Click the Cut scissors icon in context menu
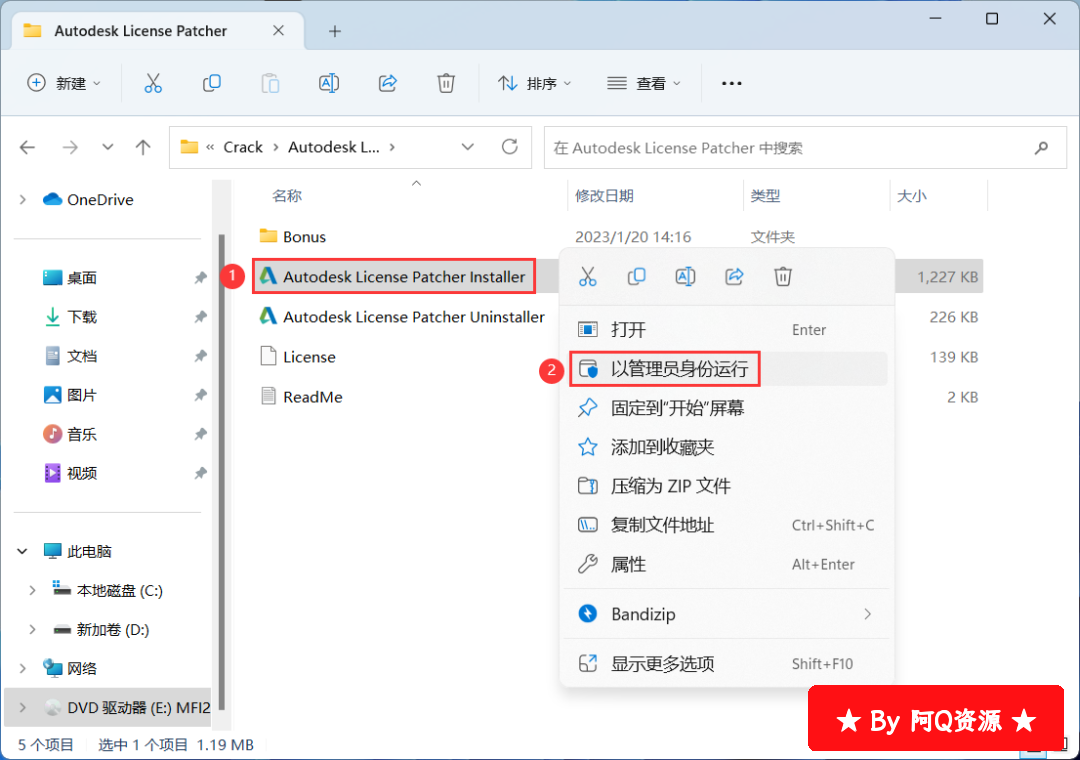 pos(588,277)
